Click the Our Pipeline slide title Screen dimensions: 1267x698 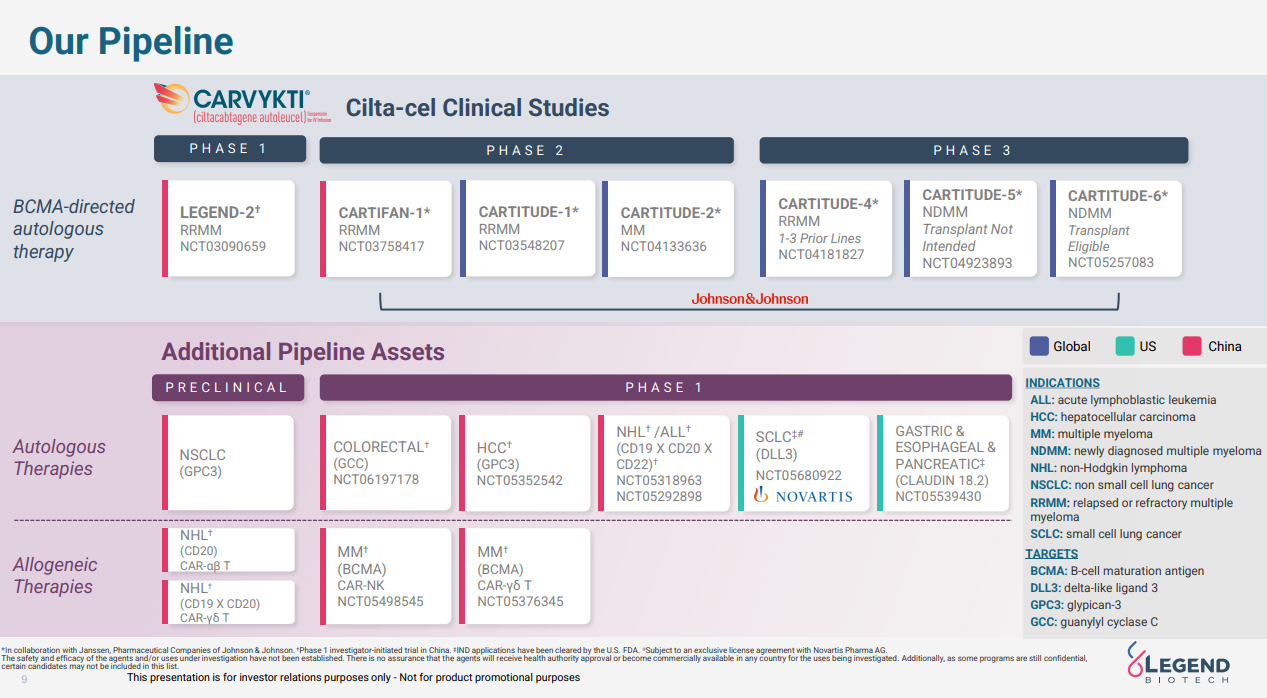click(x=131, y=41)
